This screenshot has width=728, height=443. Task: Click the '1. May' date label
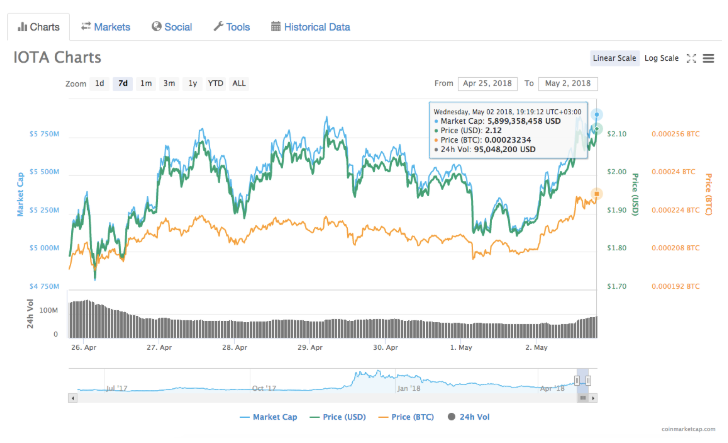(x=461, y=347)
